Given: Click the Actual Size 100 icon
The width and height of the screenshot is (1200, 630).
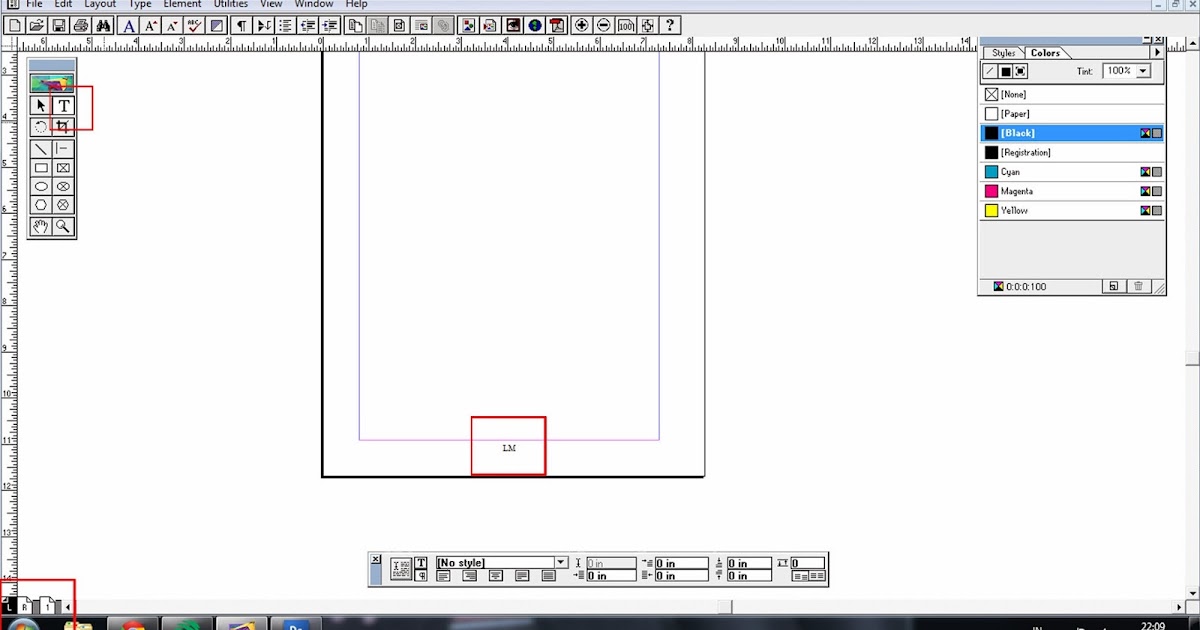Looking at the screenshot, I should tap(626, 25).
